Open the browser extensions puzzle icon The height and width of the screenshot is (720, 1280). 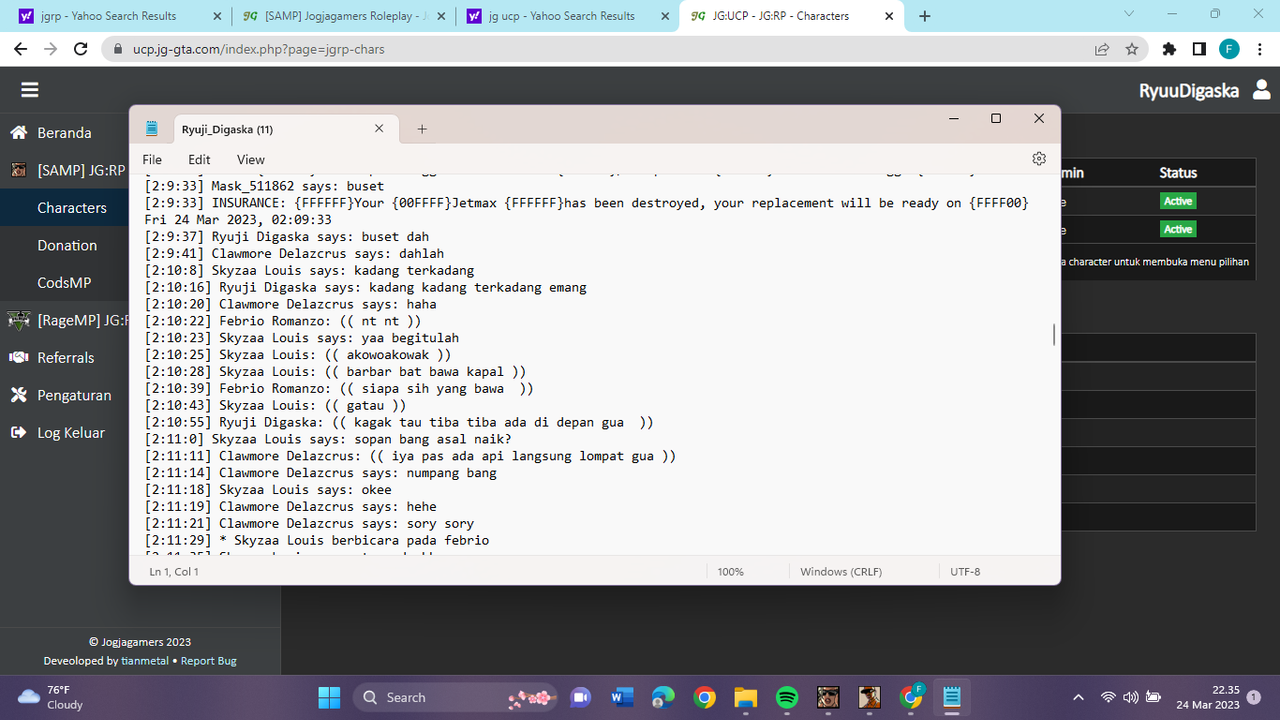click(x=1169, y=49)
